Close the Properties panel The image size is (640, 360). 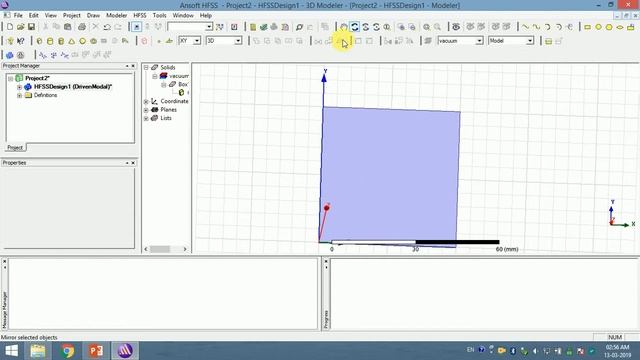tap(133, 163)
